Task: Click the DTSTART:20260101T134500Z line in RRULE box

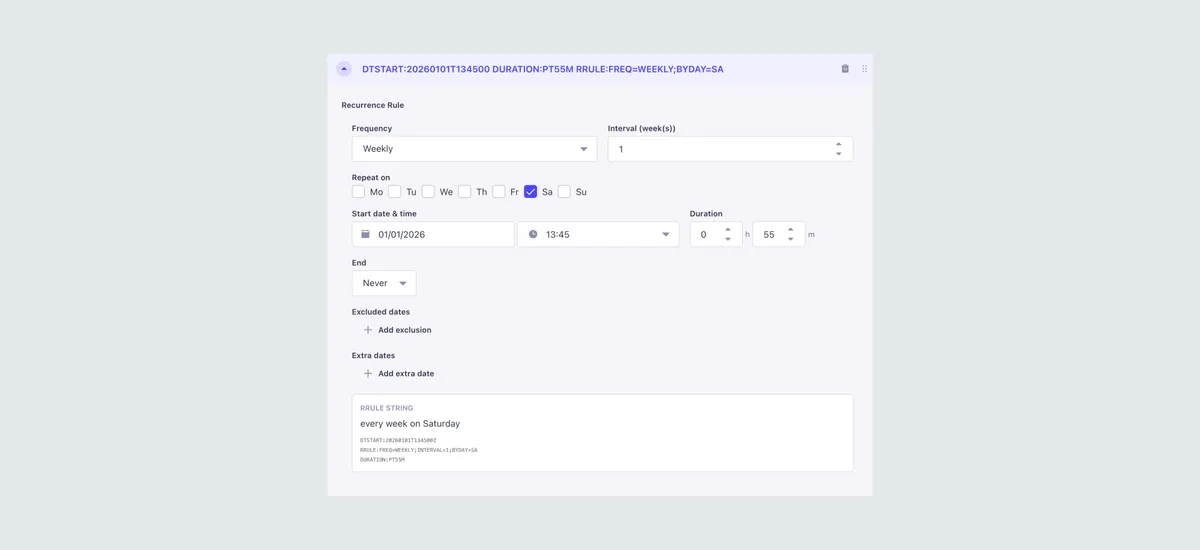Action: coord(398,440)
